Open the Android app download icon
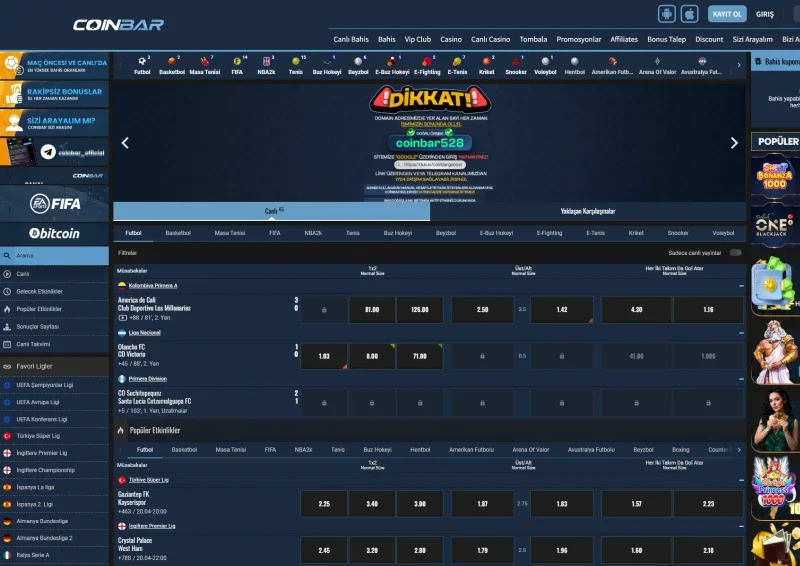The image size is (800, 566). click(x=666, y=14)
